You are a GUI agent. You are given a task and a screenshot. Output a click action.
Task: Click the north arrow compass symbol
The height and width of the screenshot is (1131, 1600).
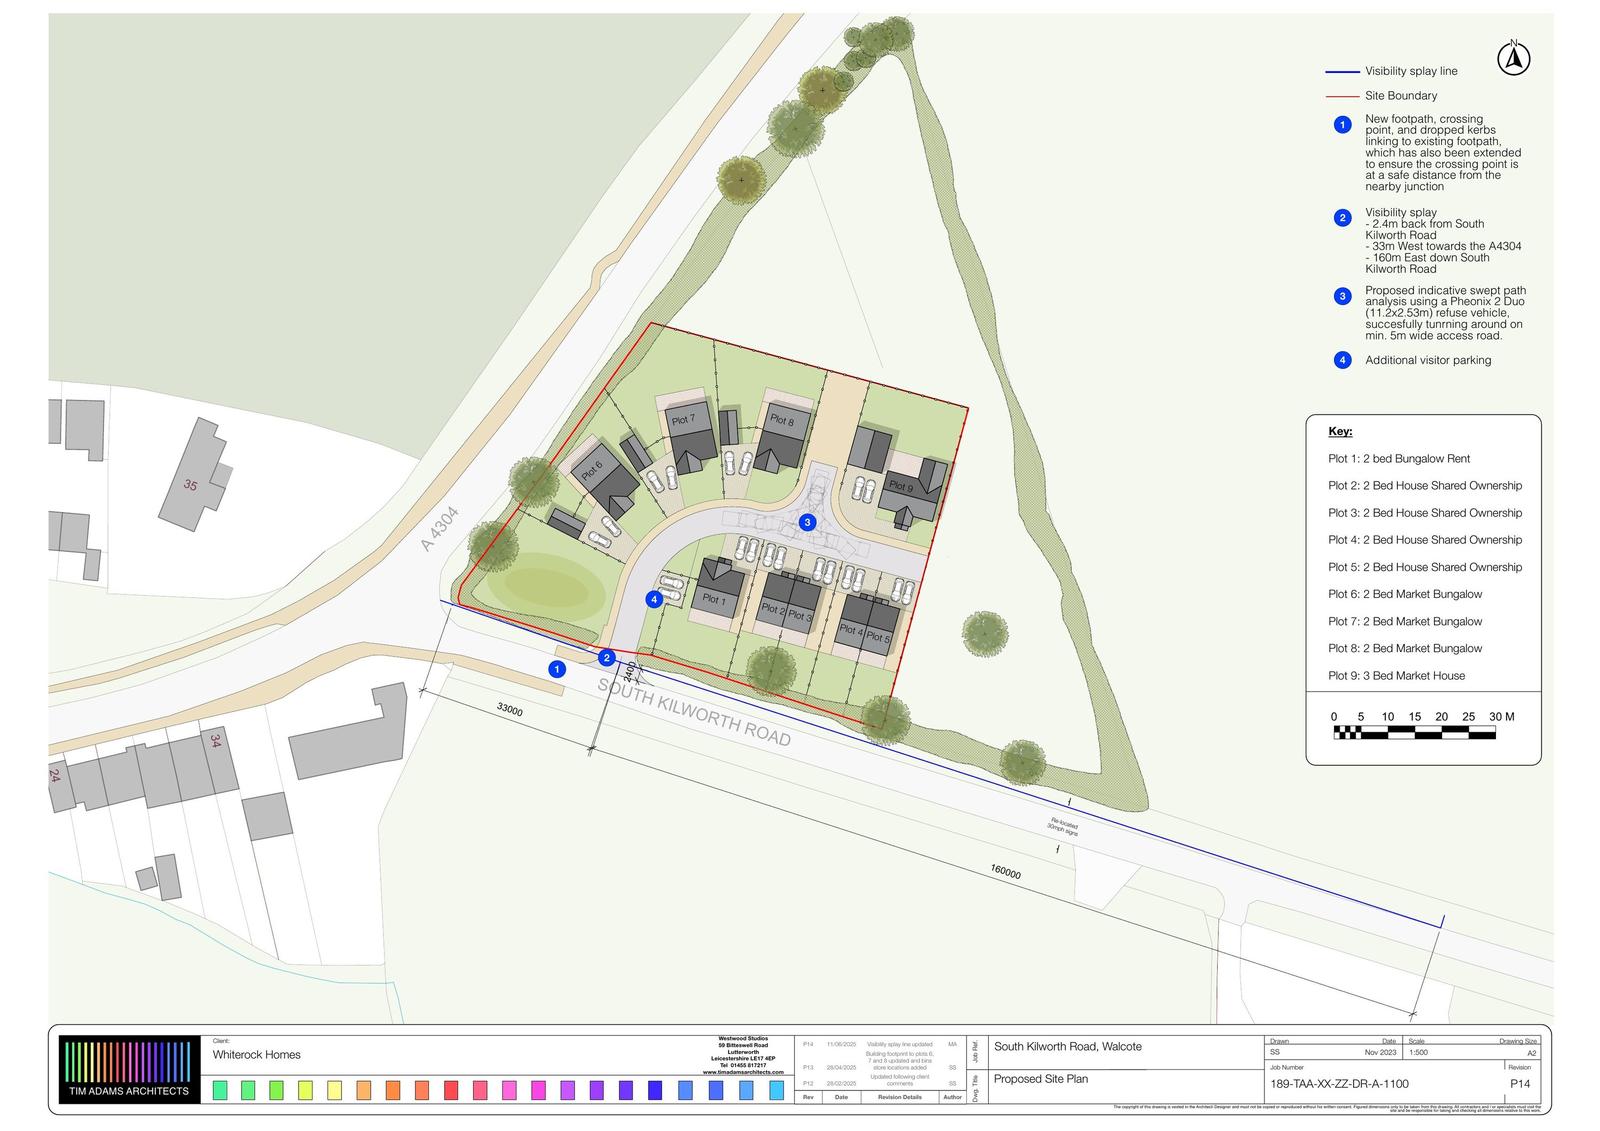coord(1514,59)
